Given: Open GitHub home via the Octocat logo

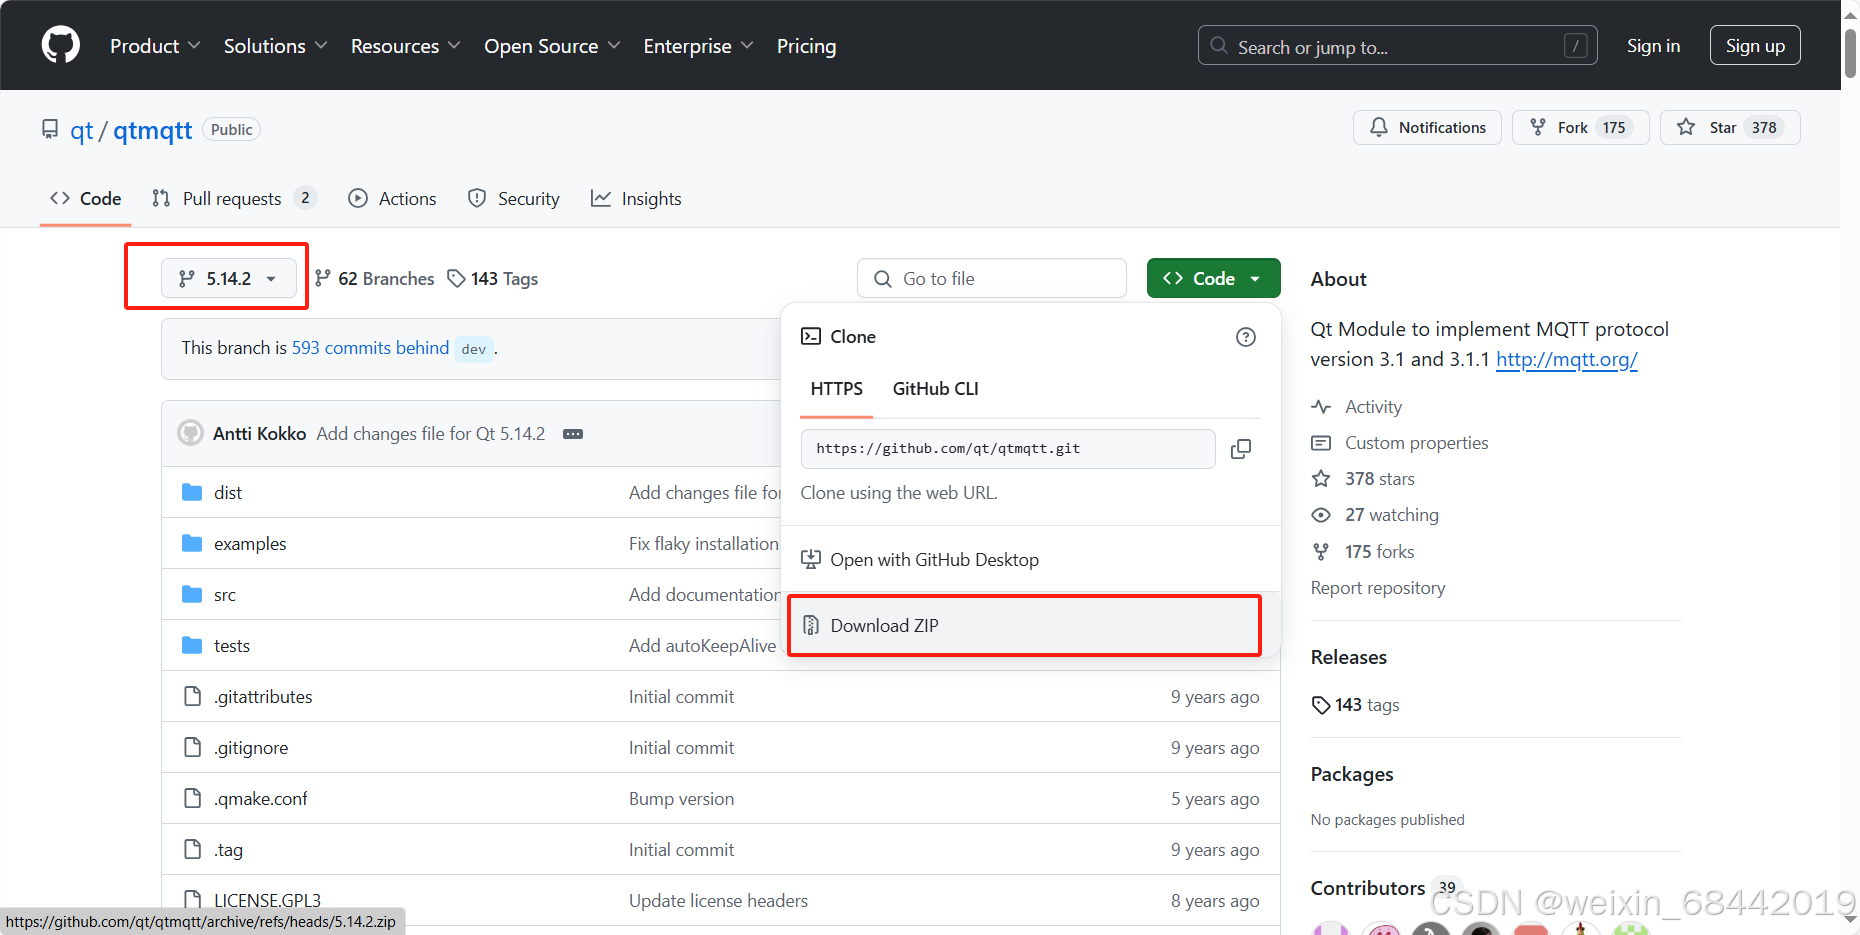Looking at the screenshot, I should coord(61,45).
